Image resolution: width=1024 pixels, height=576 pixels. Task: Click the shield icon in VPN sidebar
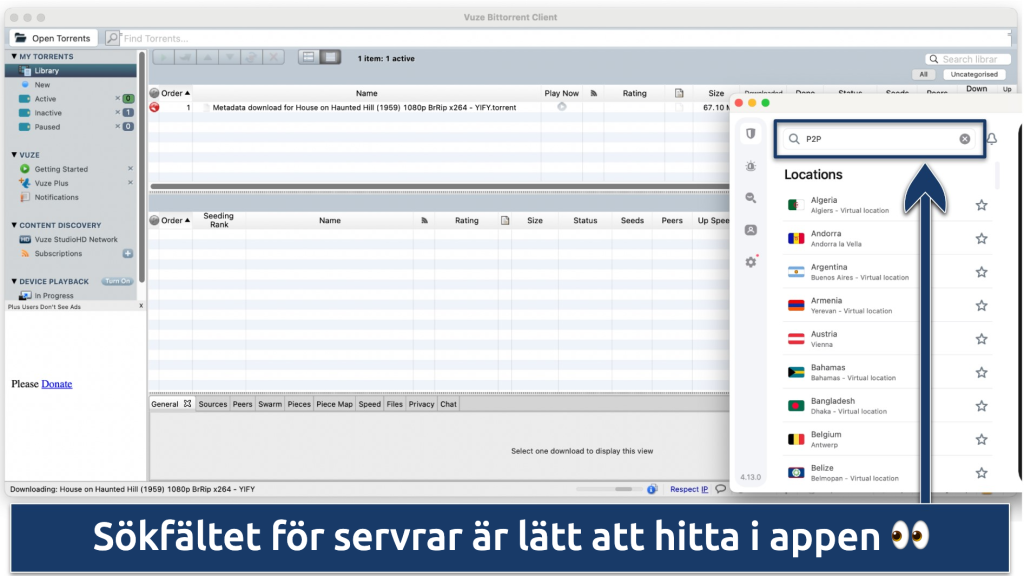click(x=750, y=134)
